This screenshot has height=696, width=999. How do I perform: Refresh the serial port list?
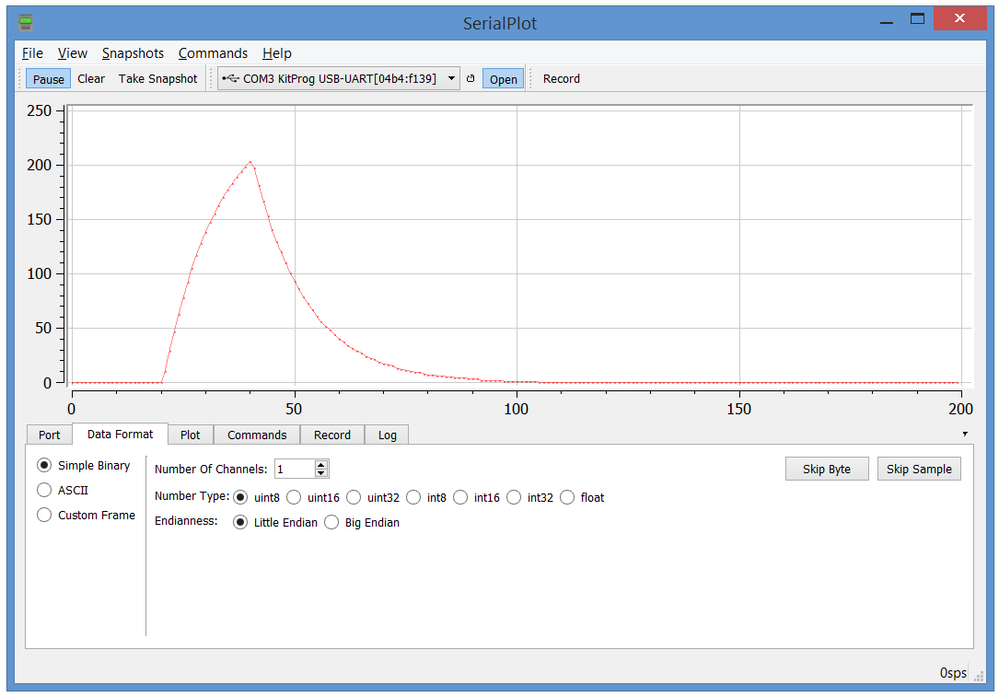471,78
